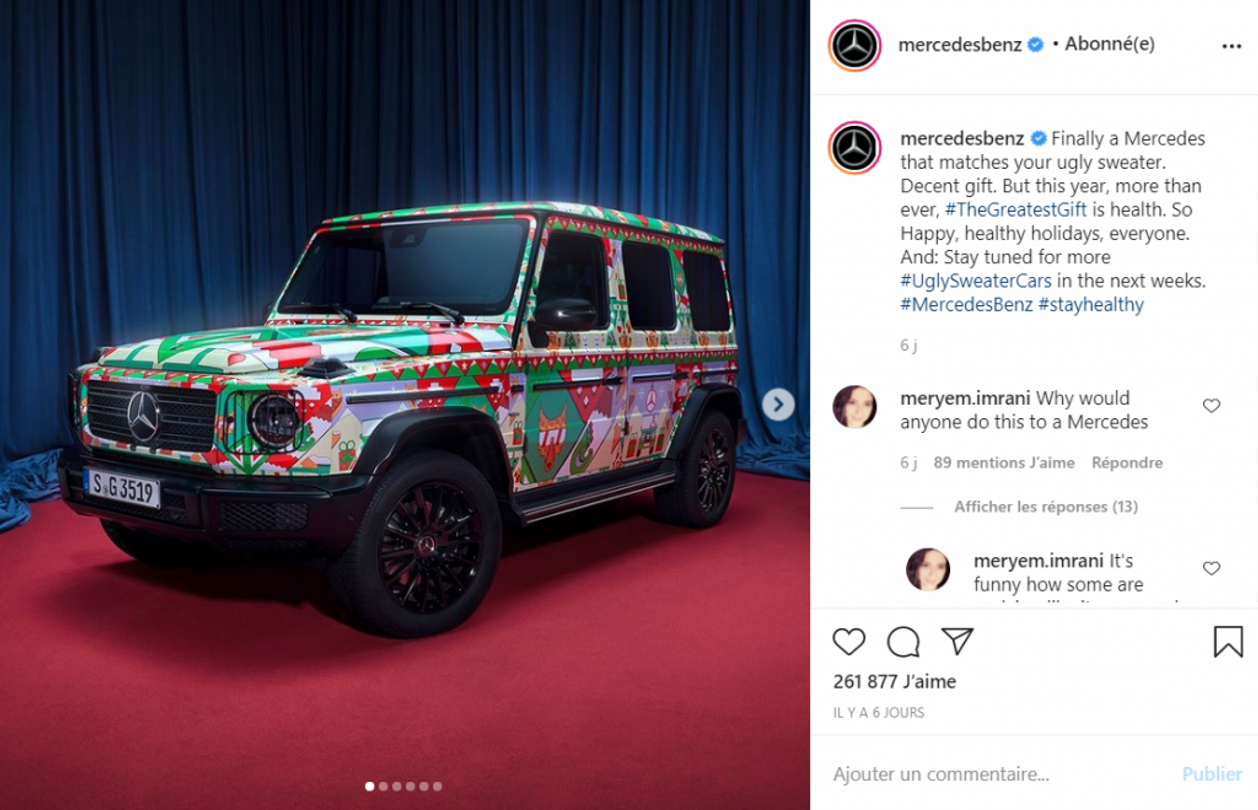Expand 'Afficher les réponses (13)'
The height and width of the screenshot is (810, 1258).
(1046, 507)
